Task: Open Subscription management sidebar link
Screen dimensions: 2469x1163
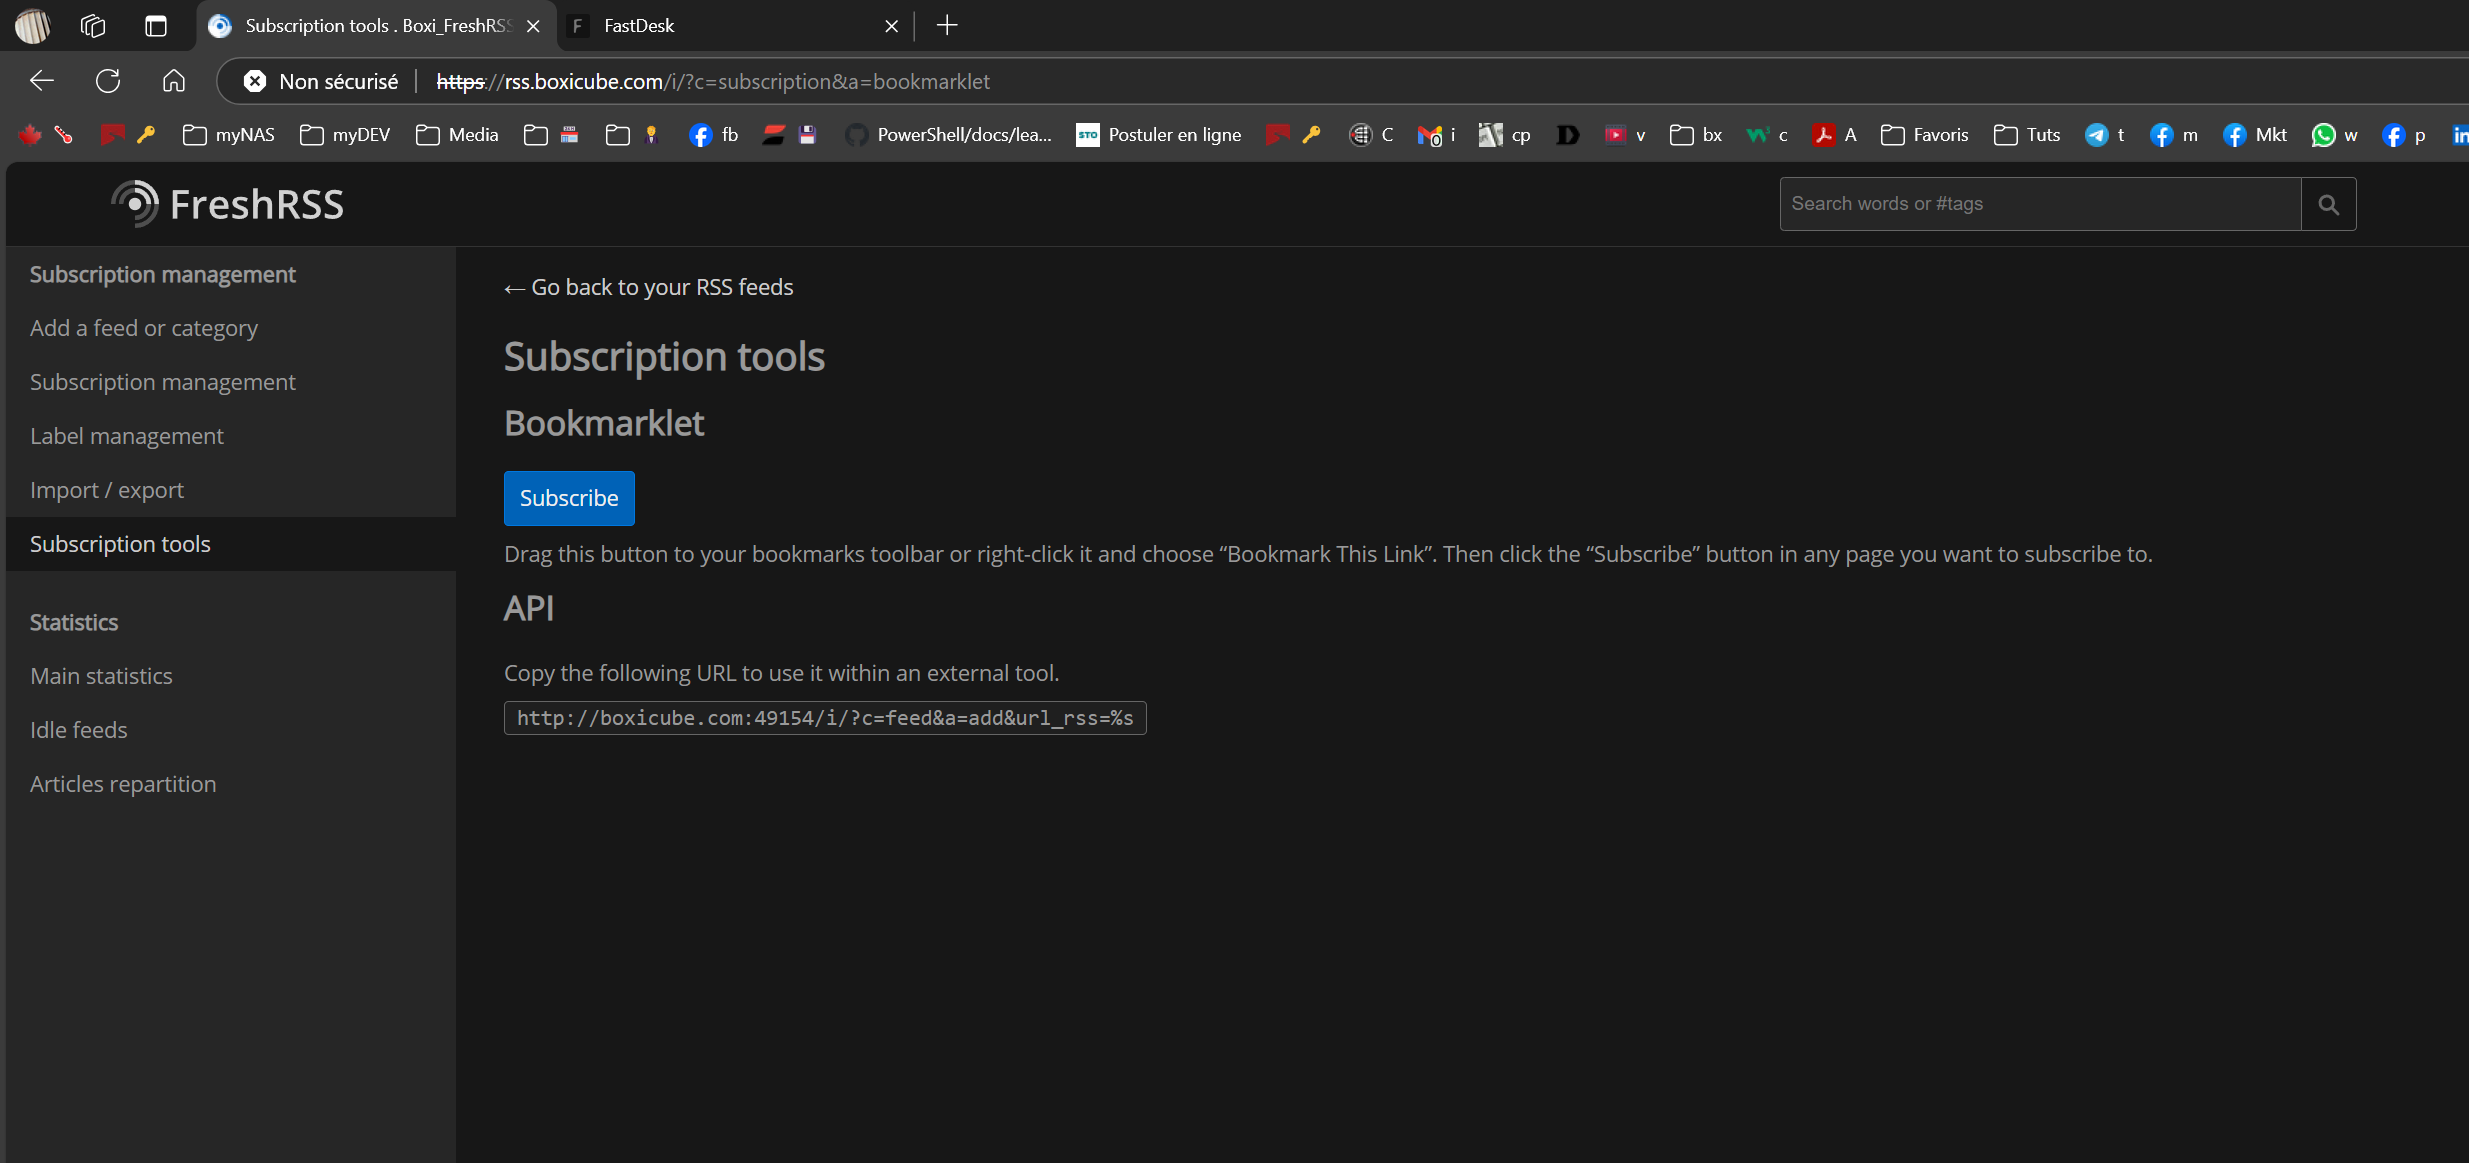Action: (231, 382)
